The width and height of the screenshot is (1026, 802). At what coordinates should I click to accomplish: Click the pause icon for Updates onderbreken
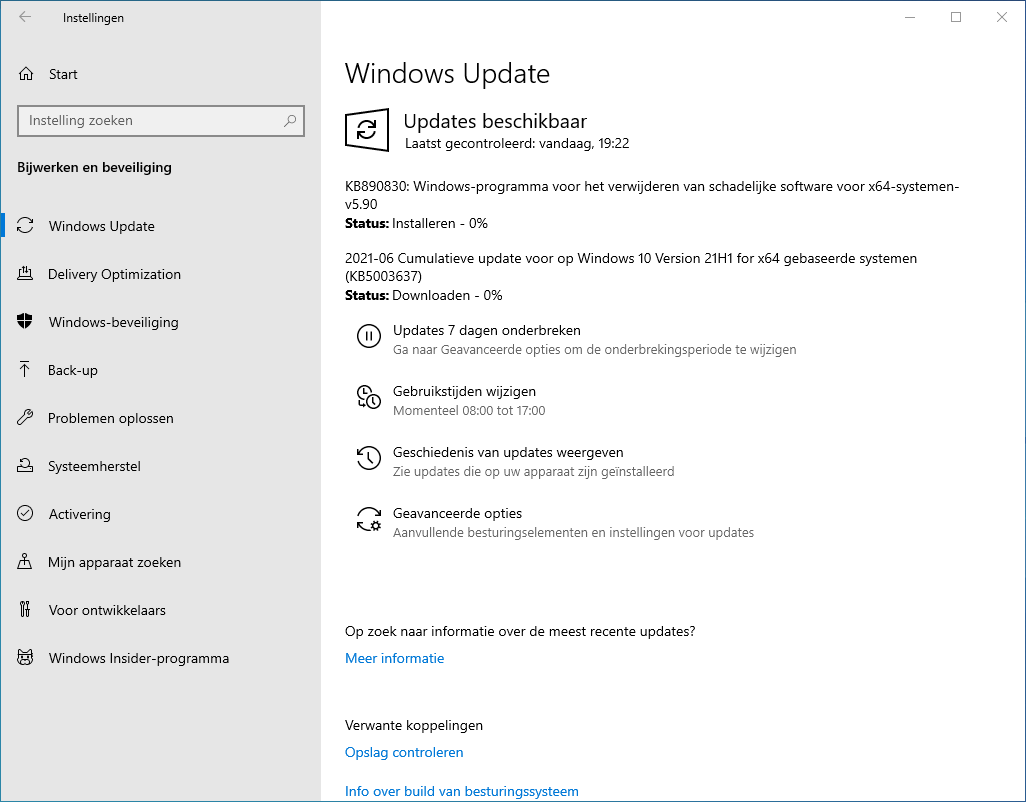click(368, 337)
